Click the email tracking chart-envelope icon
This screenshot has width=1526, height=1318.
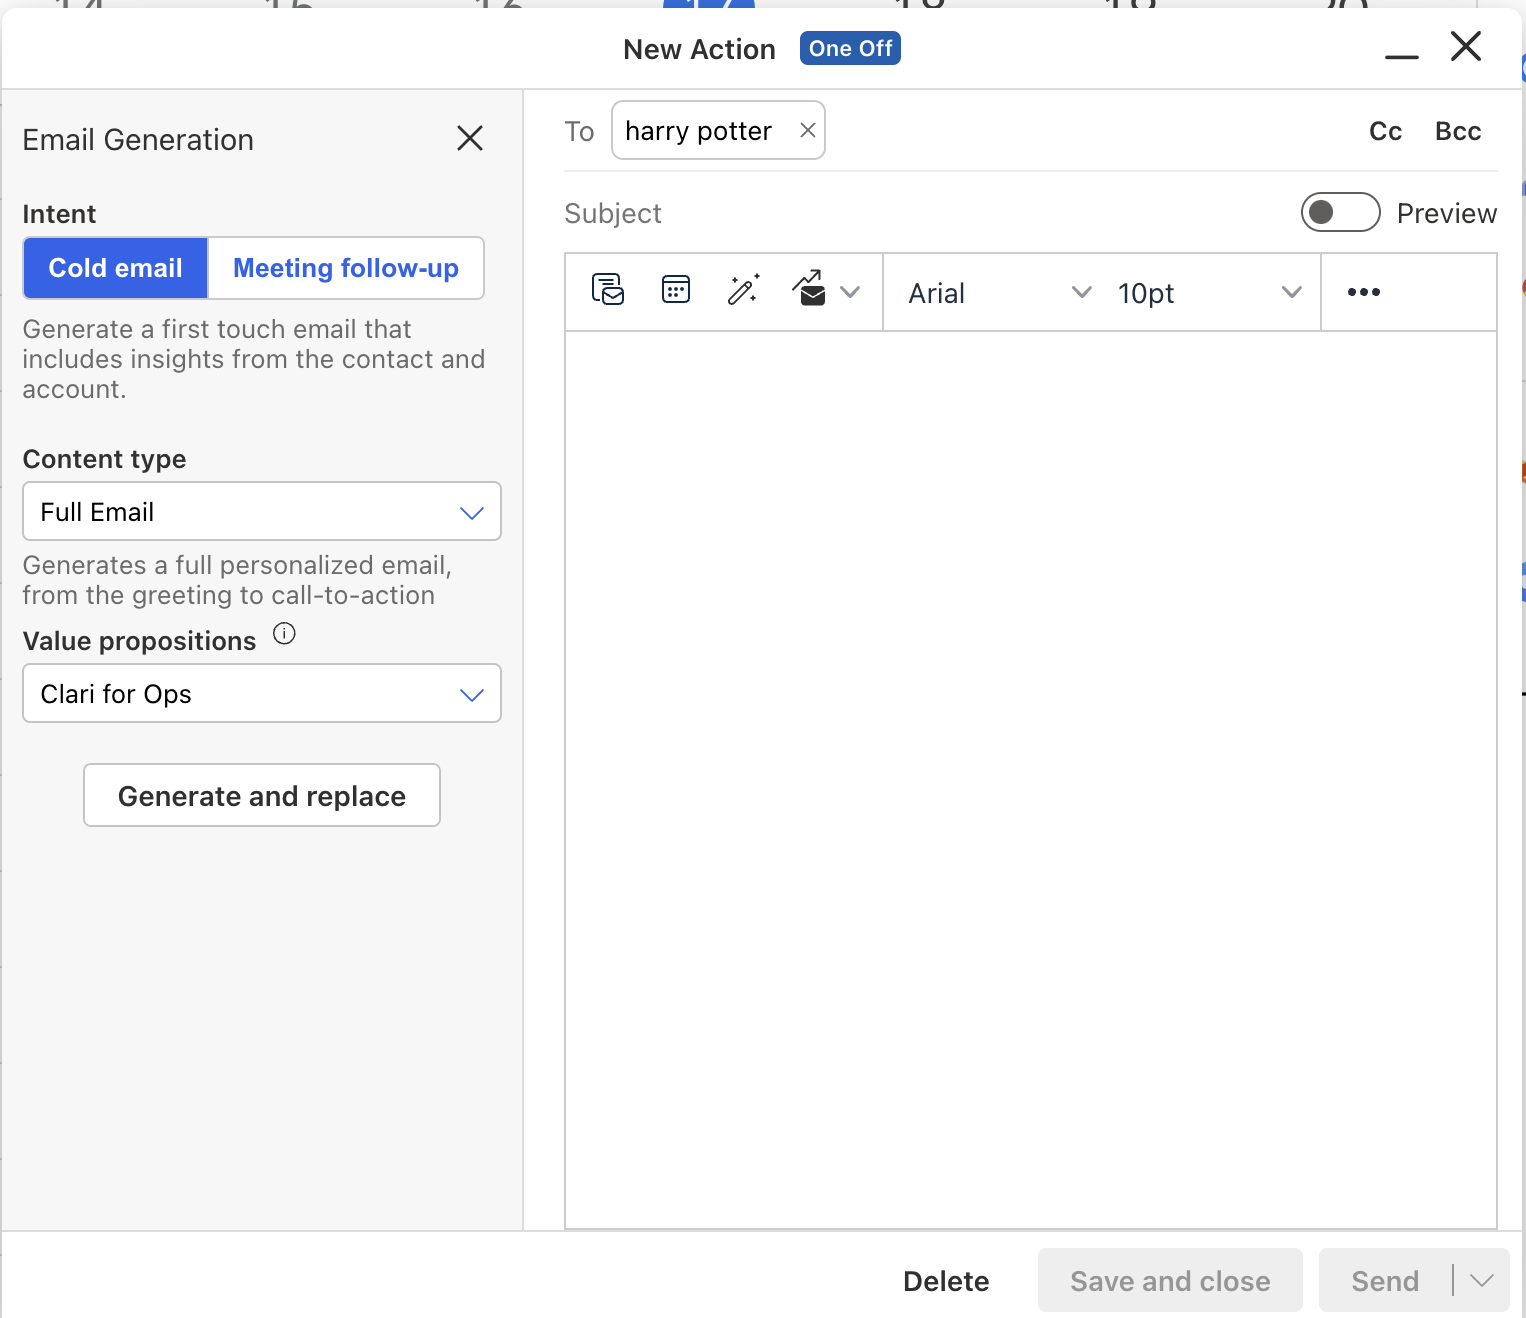click(810, 289)
